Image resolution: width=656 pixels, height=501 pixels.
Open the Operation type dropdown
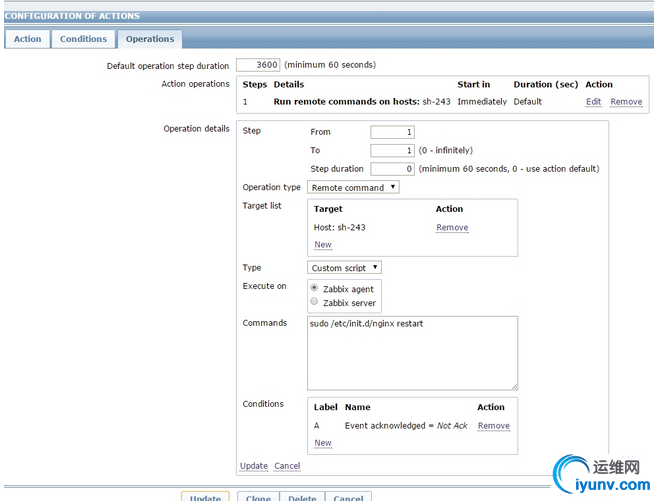(x=353, y=187)
